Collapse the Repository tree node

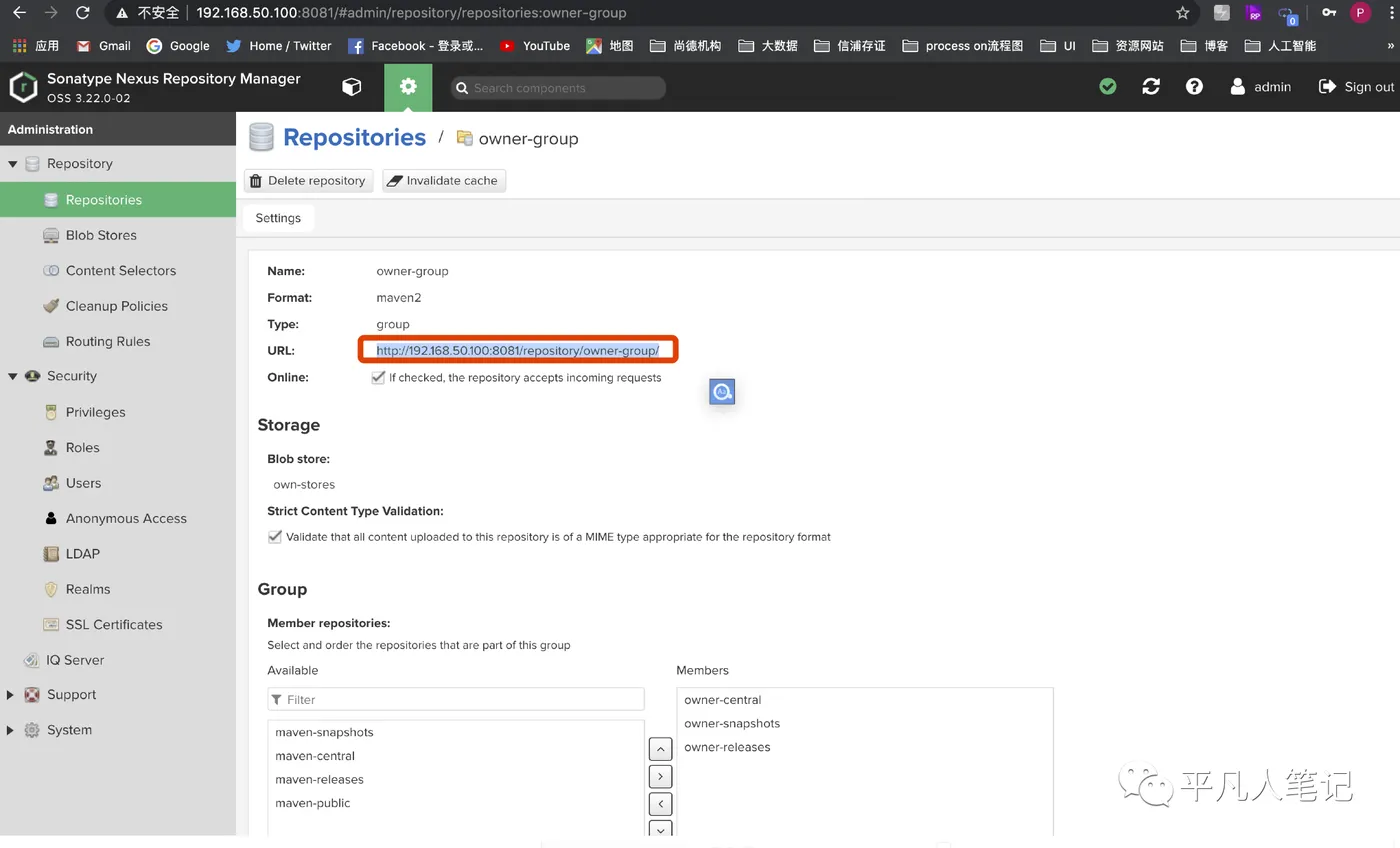pyautogui.click(x=13, y=164)
